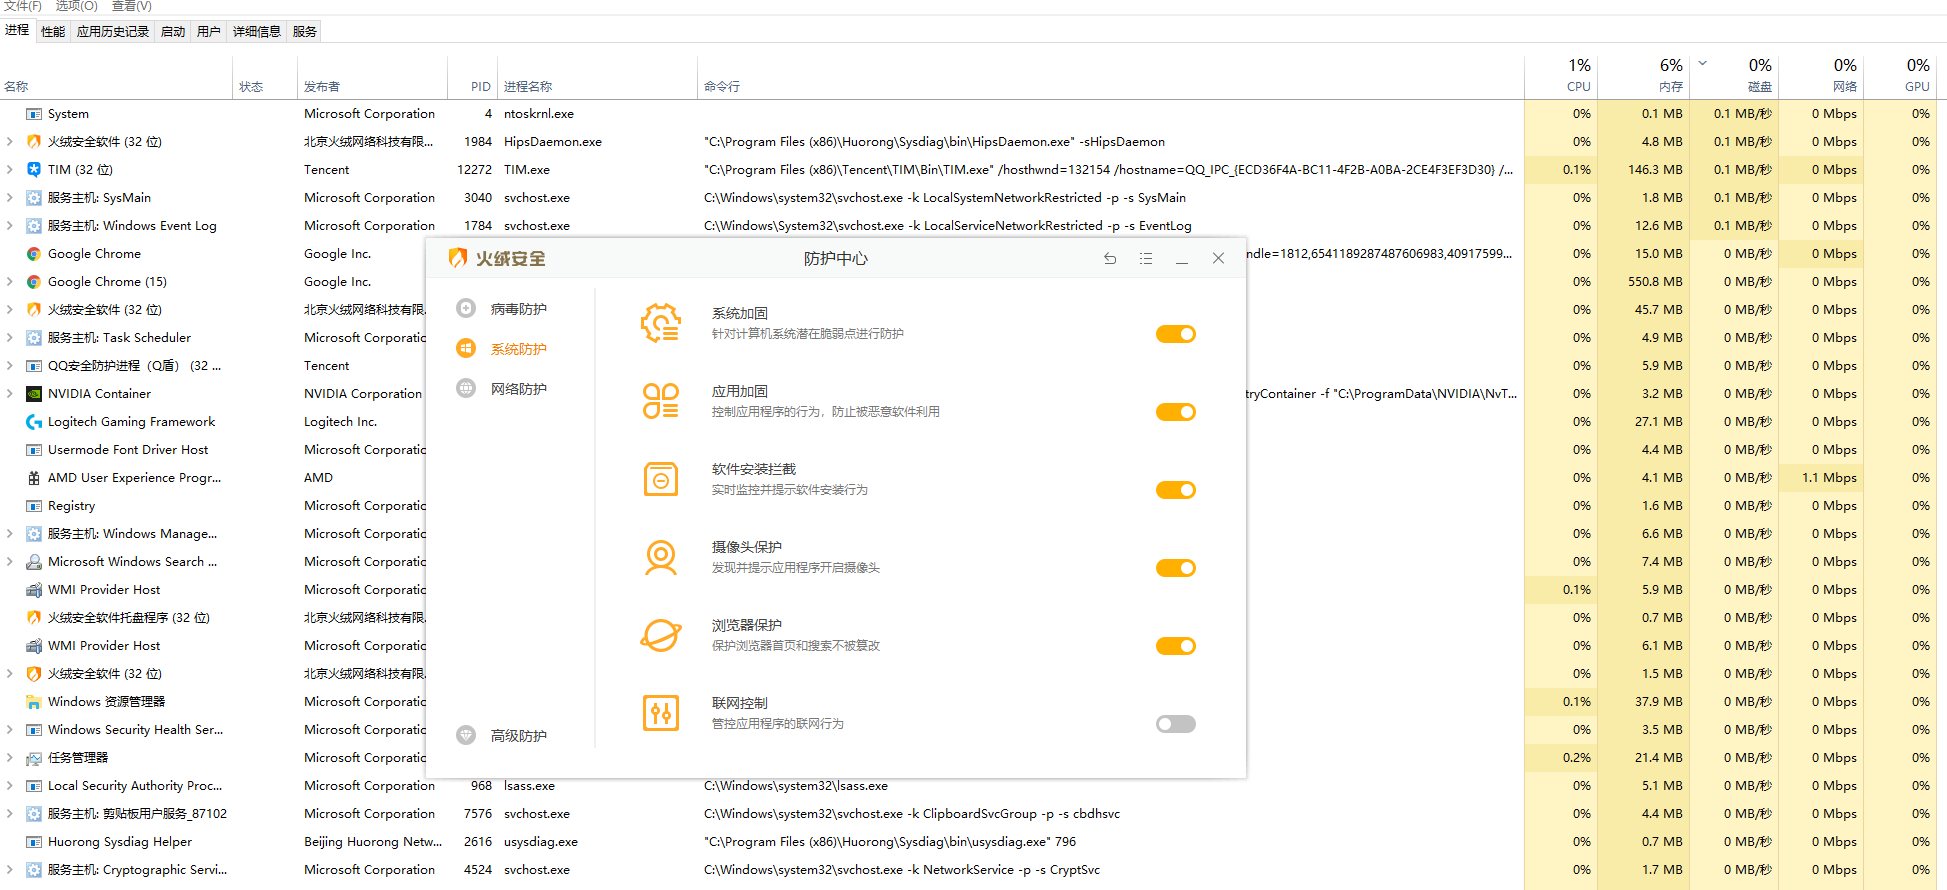Image resolution: width=1947 pixels, height=890 pixels.
Task: Expand 服务主机: Task Scheduler row
Action: (10, 337)
